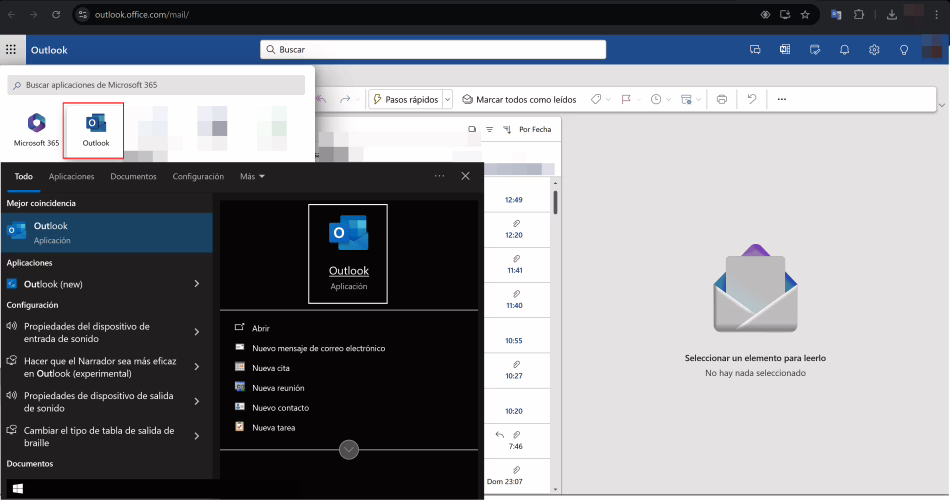Select Nuevo contacto action
The image size is (950, 500).
(281, 408)
